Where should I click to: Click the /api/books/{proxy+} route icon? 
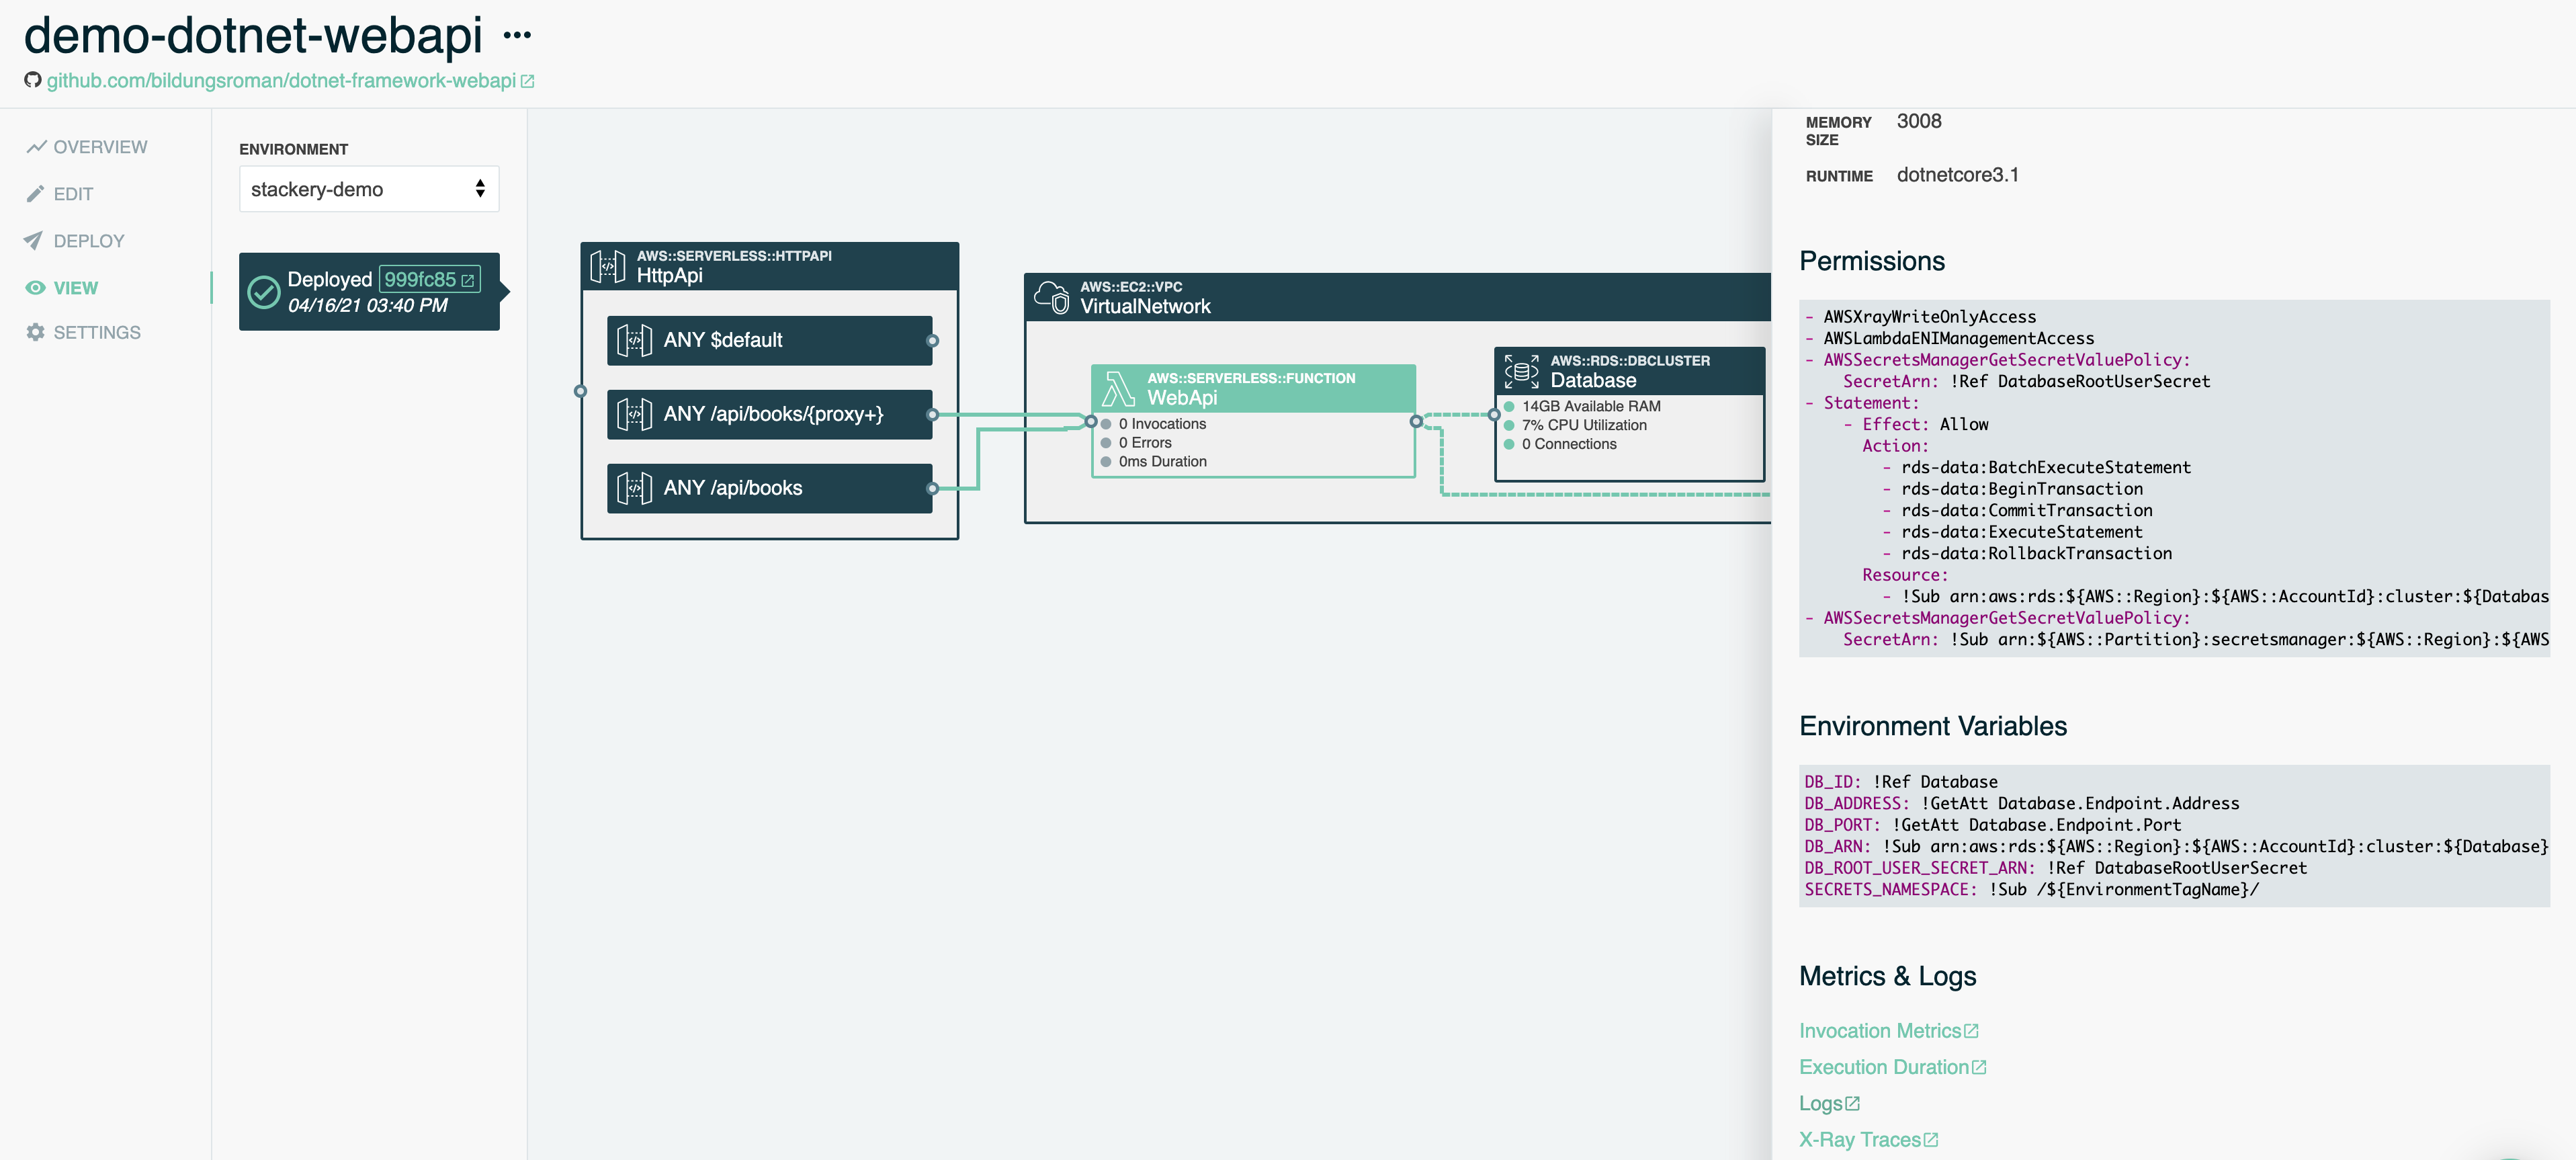point(634,415)
